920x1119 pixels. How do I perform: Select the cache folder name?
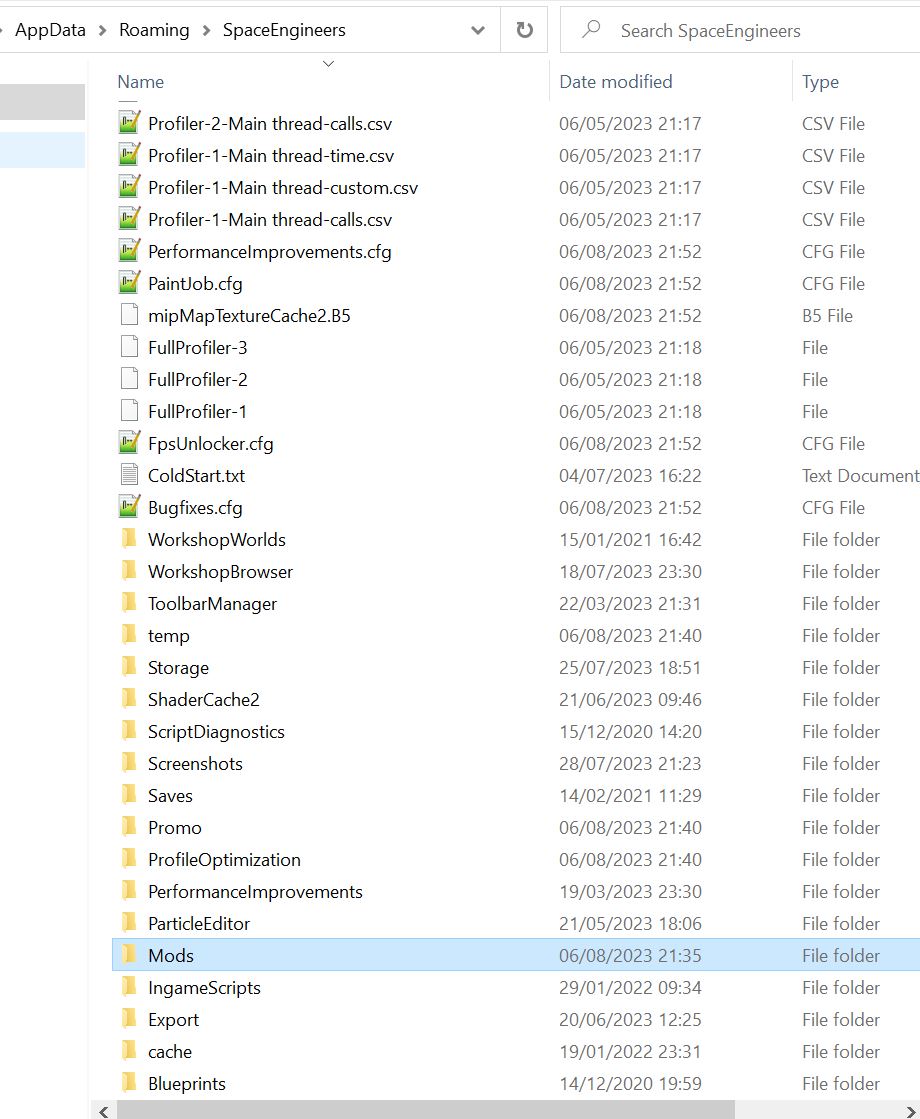tap(170, 1051)
